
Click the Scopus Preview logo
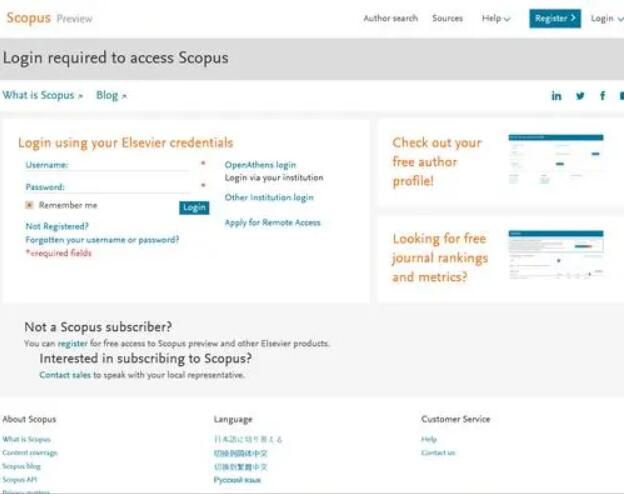50,18
